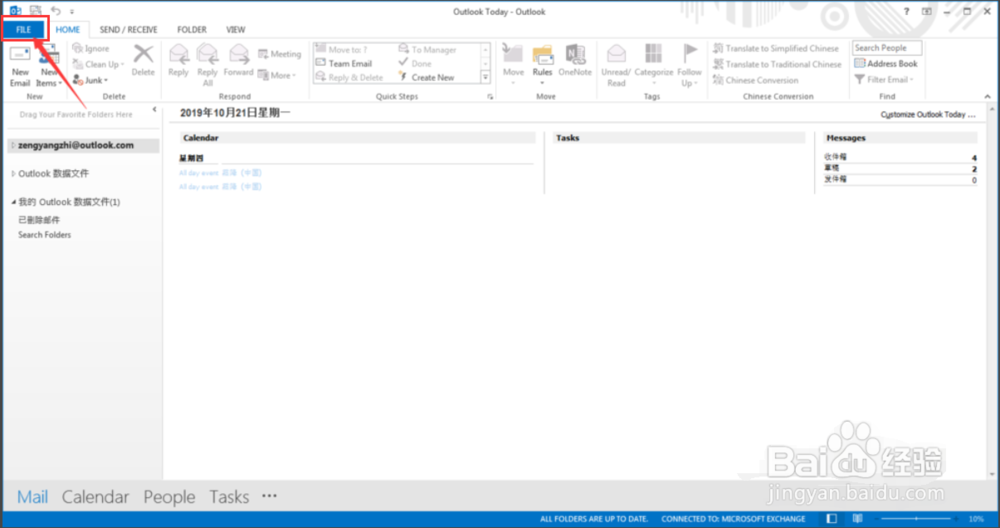Click Reply All in the ribbon

(x=207, y=66)
